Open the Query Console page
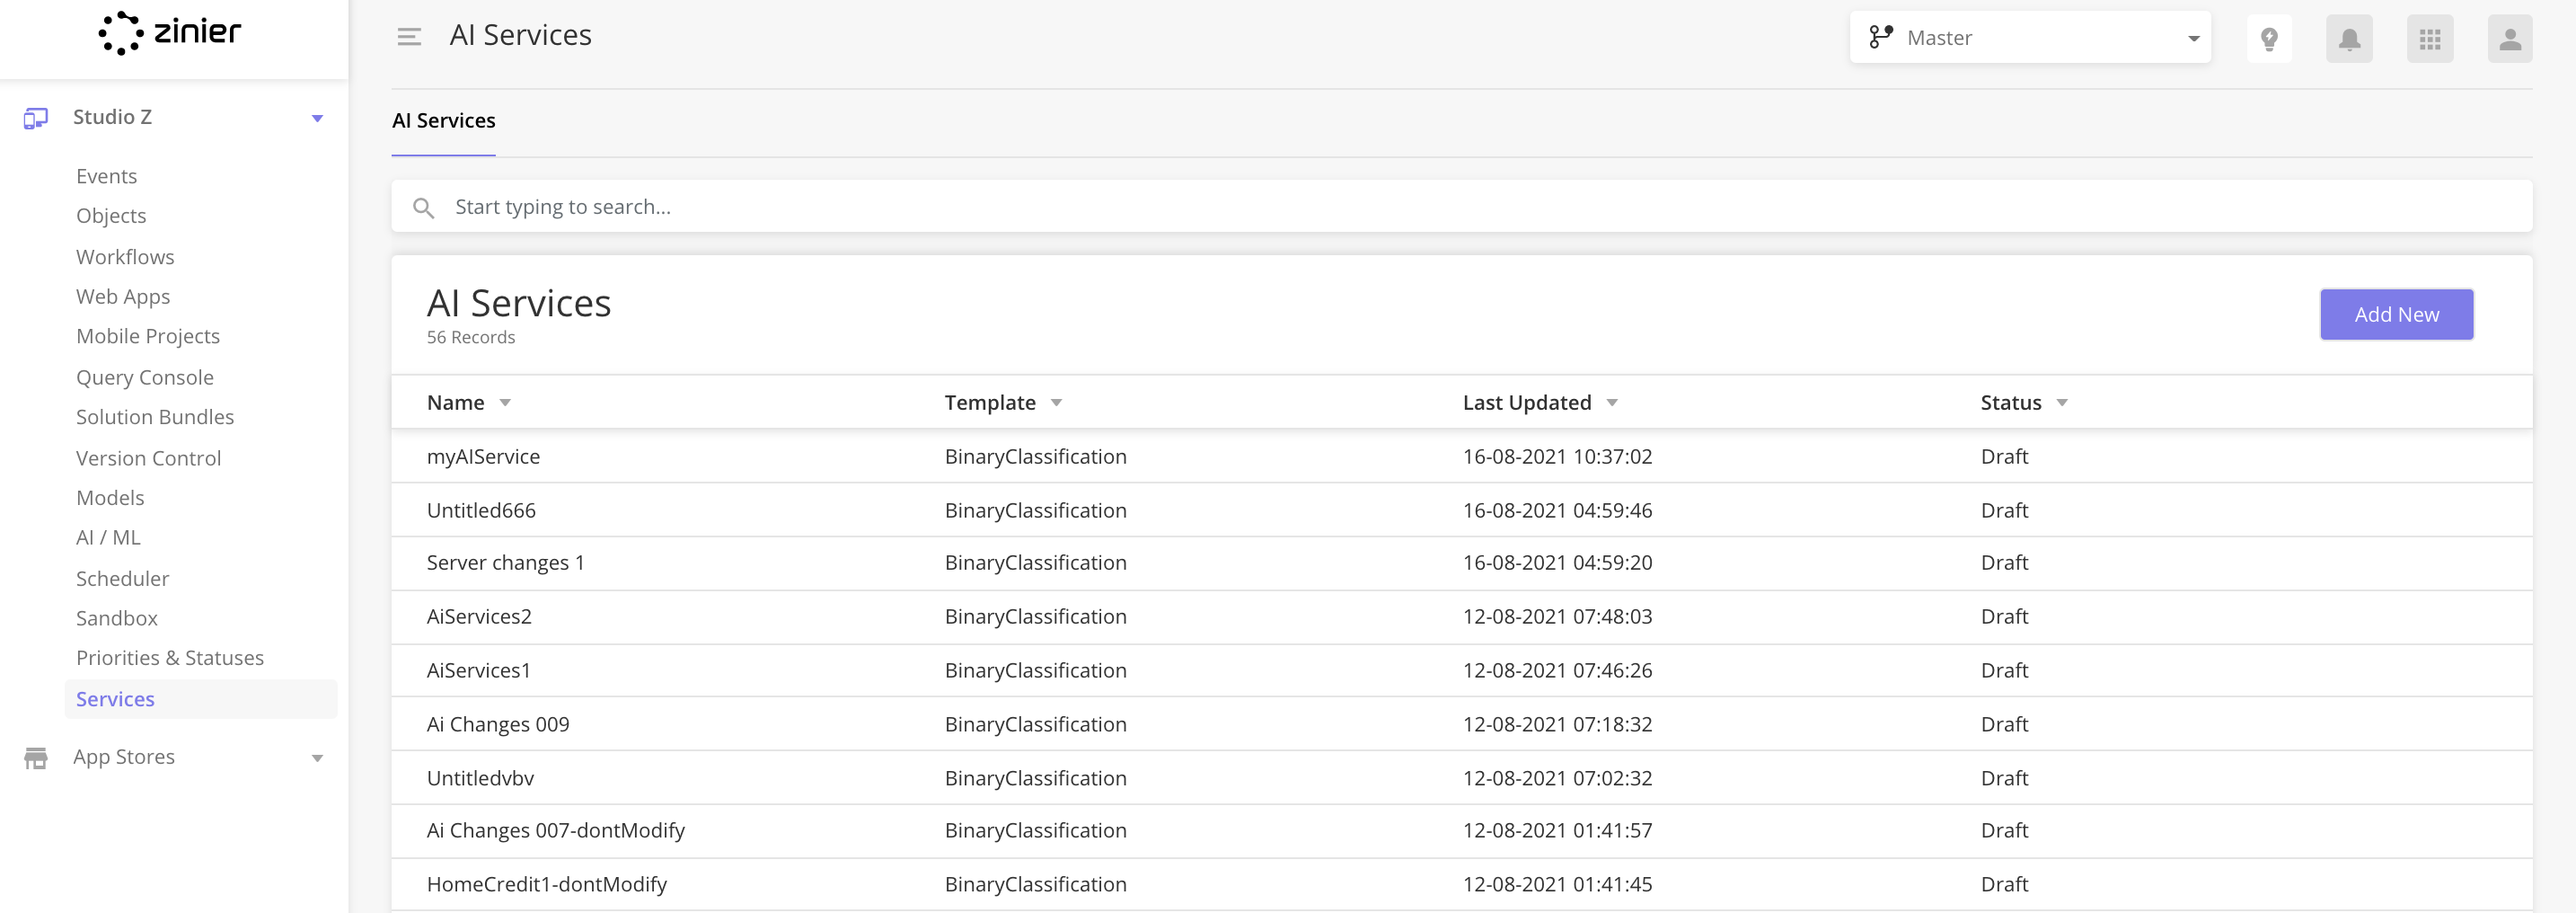Image resolution: width=2576 pixels, height=913 pixels. pos(145,377)
